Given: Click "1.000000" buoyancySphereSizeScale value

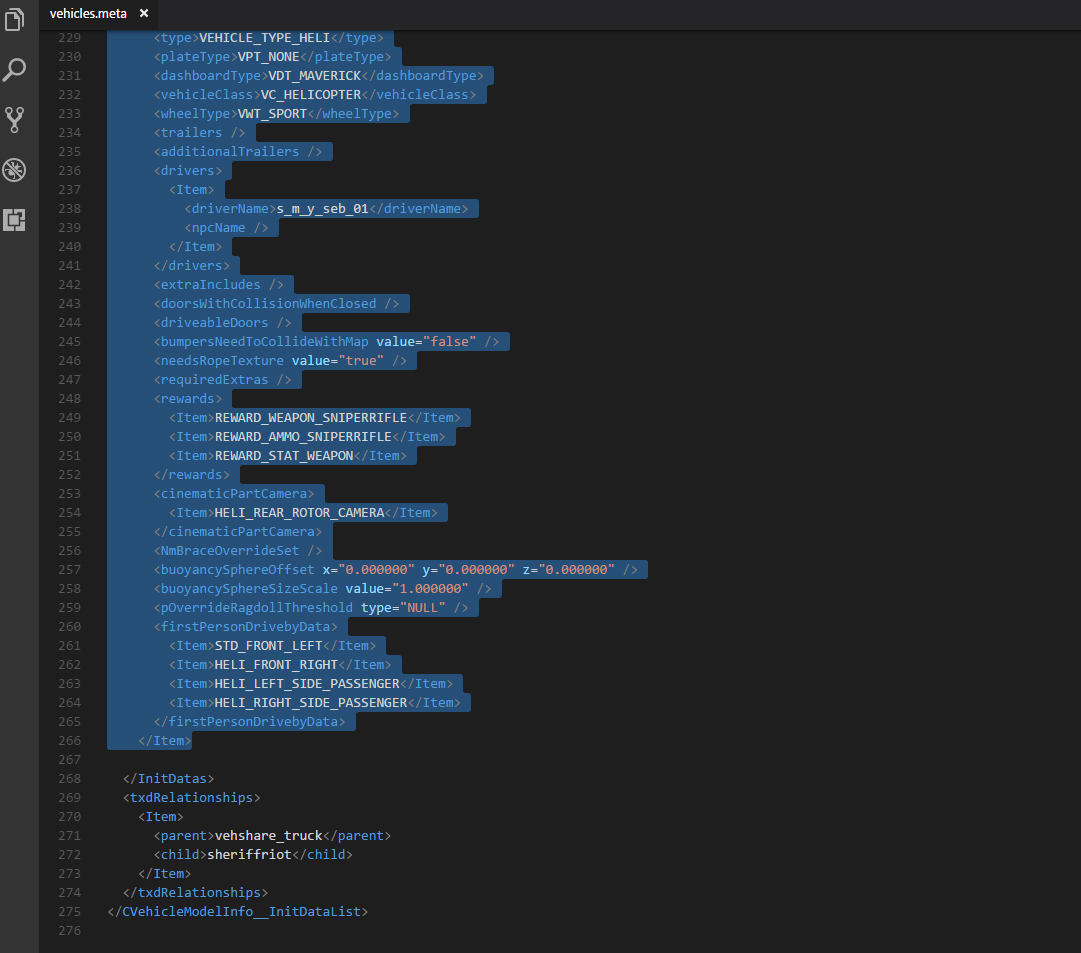Looking at the screenshot, I should tap(430, 589).
